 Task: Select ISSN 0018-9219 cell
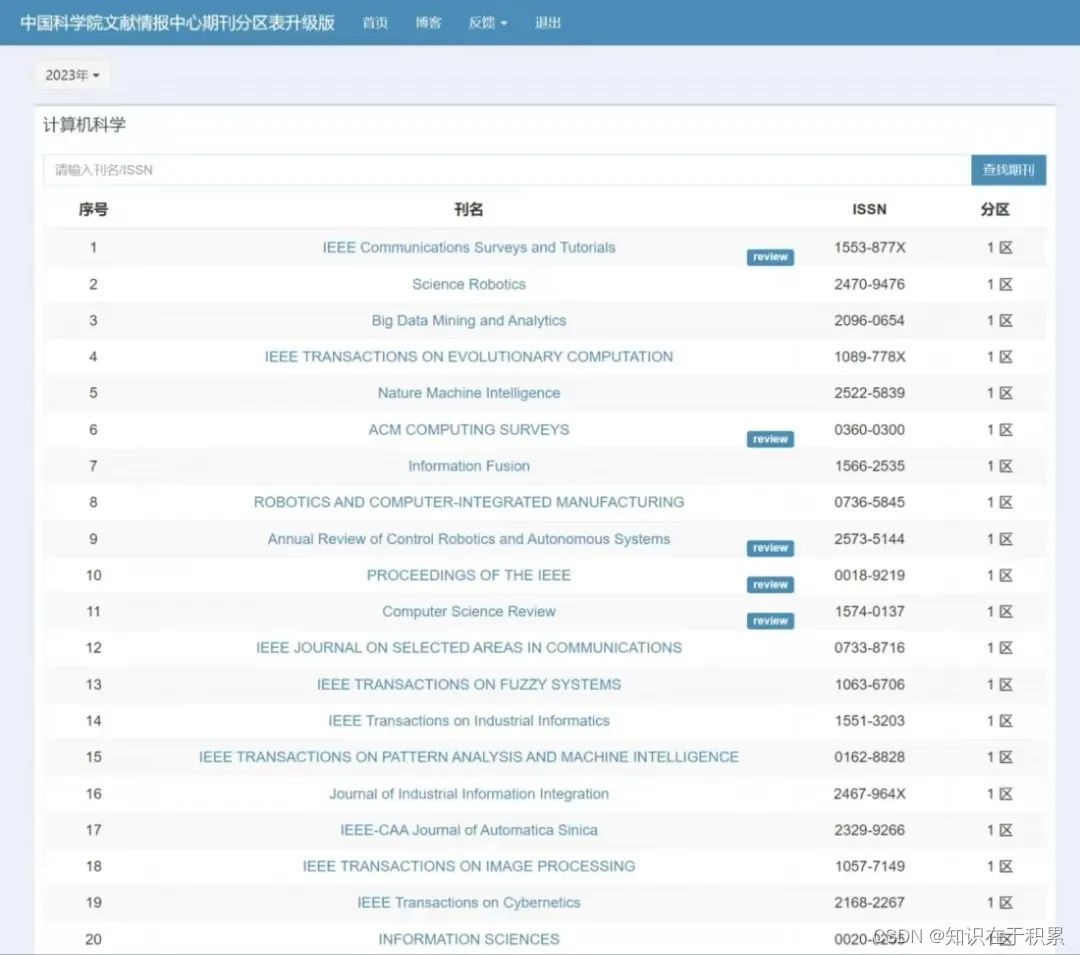pyautogui.click(x=869, y=575)
